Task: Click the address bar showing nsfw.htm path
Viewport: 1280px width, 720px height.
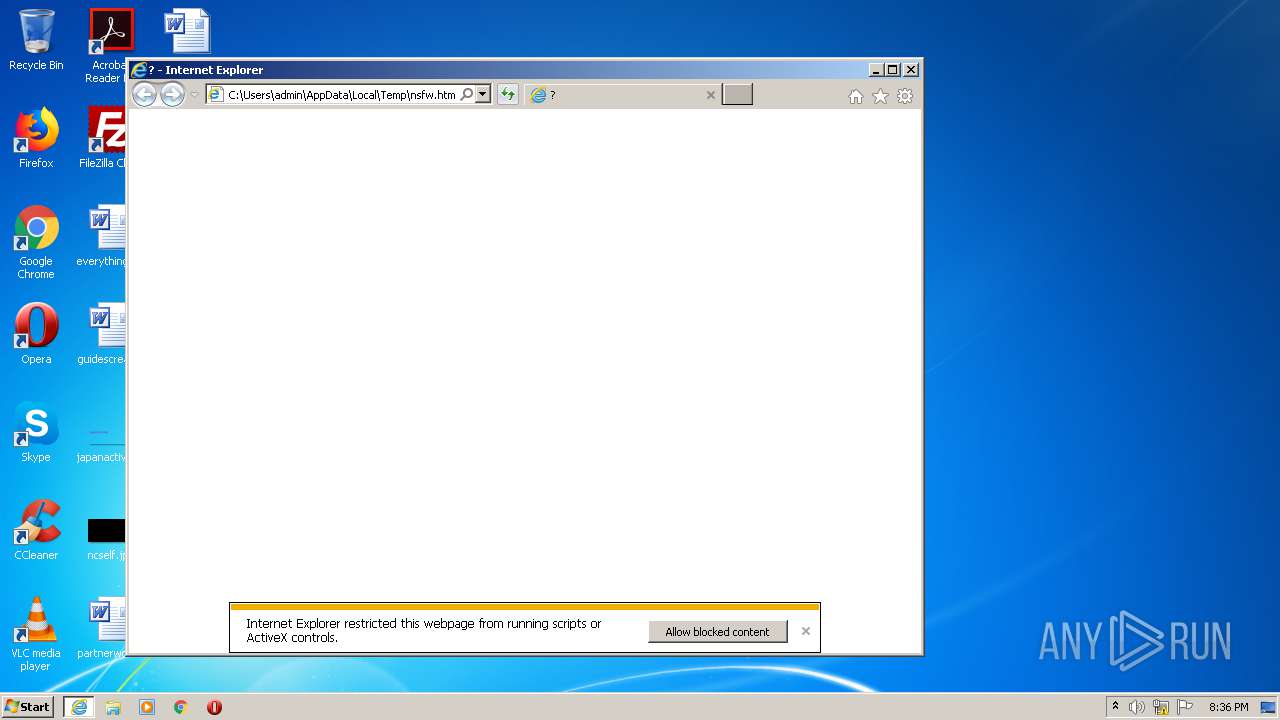Action: (x=342, y=95)
